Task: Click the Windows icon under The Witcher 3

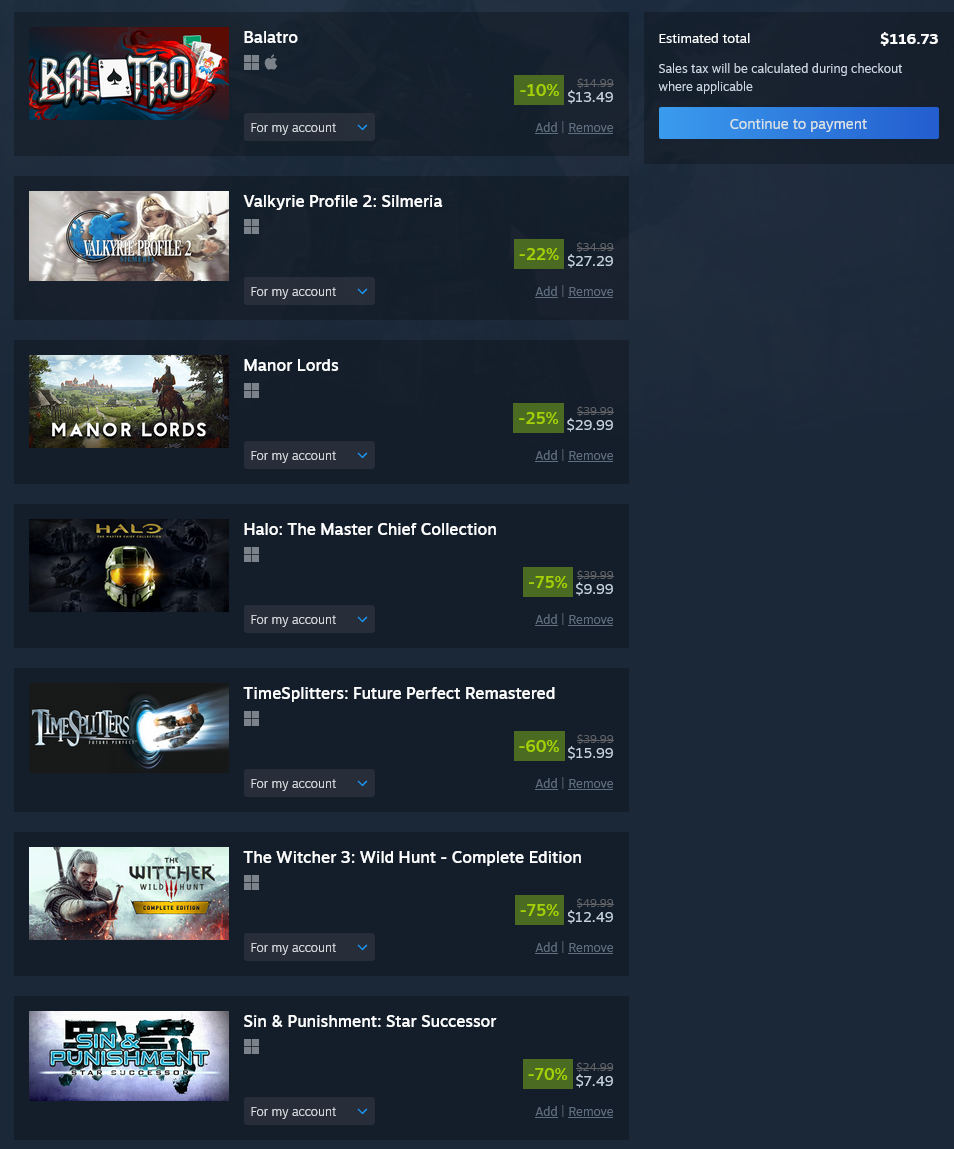Action: (251, 882)
